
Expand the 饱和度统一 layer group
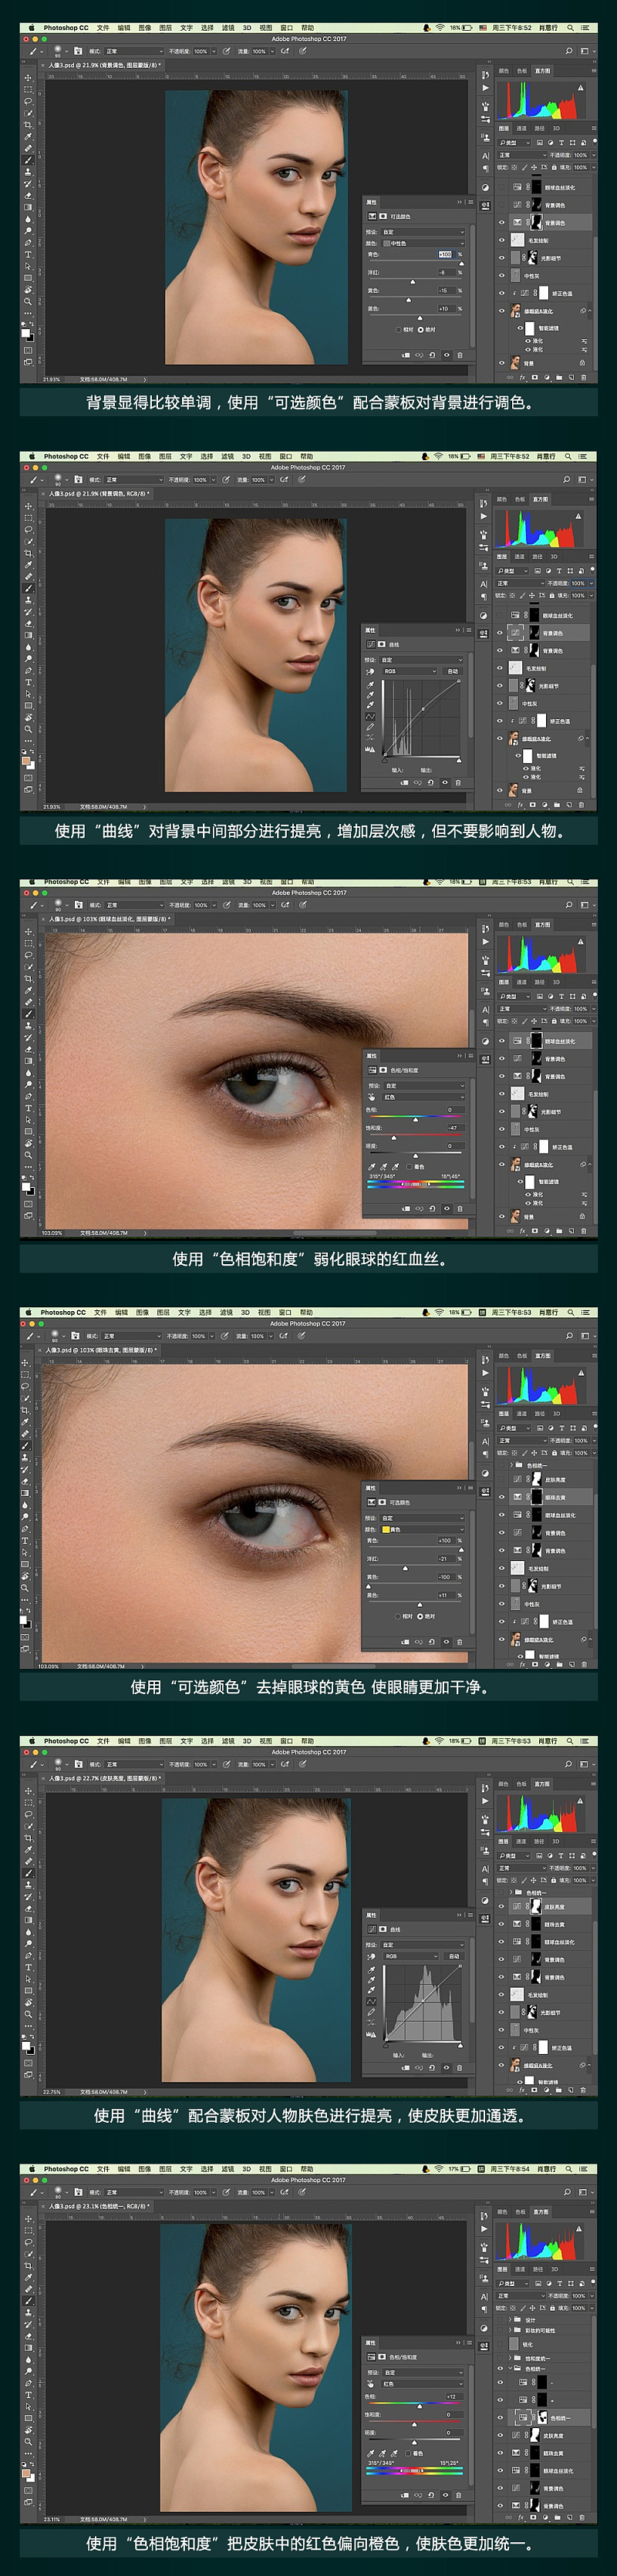coord(510,2358)
